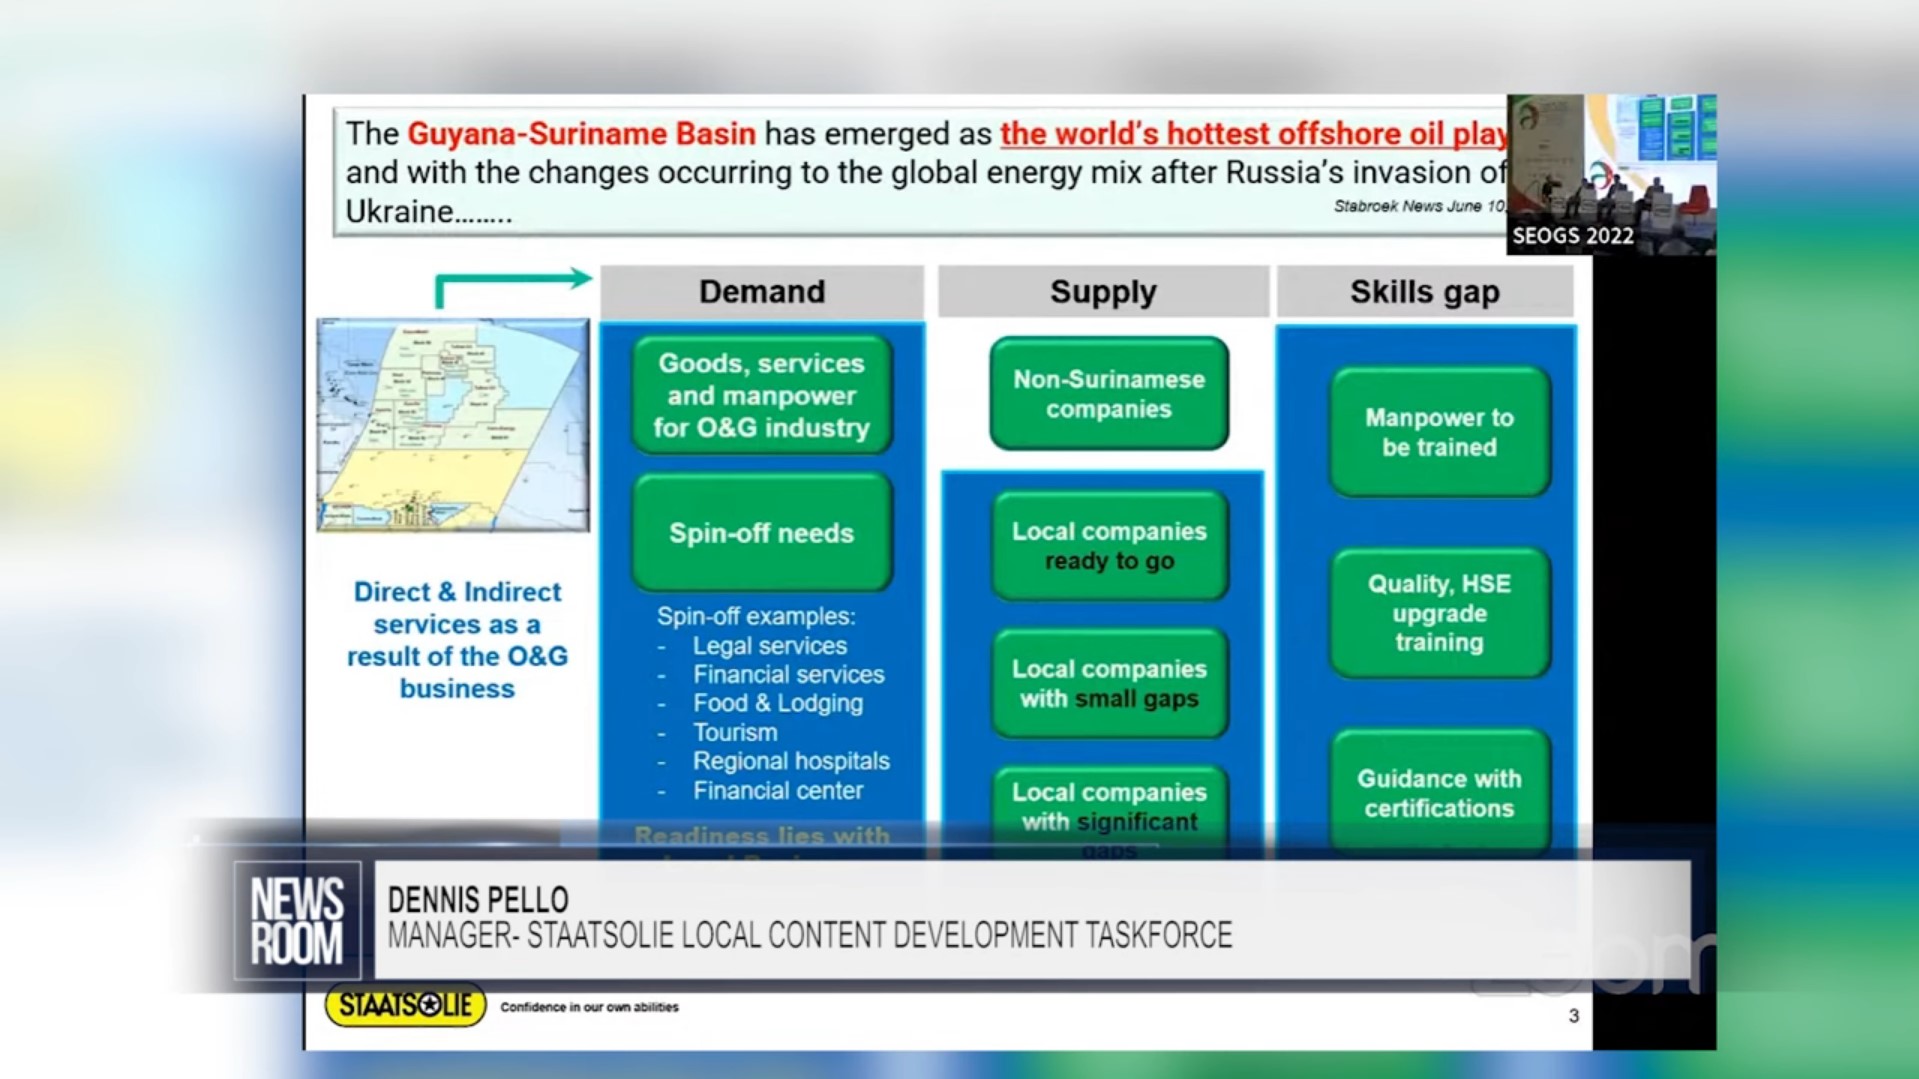Click the Supply column header
Viewport: 1919px width, 1079px height.
pyautogui.click(x=1103, y=292)
